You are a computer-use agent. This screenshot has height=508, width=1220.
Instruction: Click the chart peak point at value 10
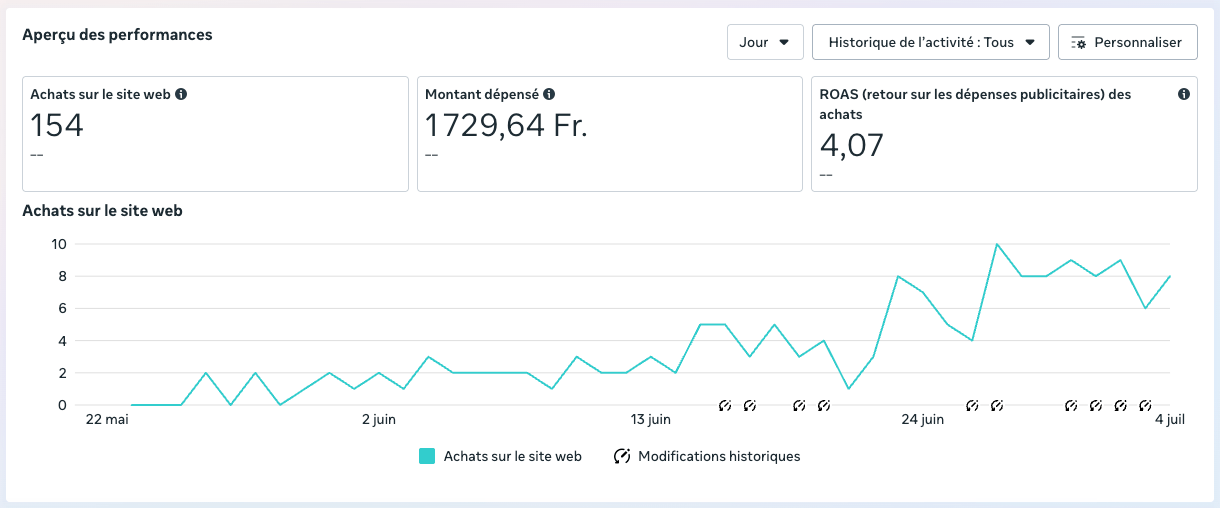pyautogui.click(x=996, y=244)
